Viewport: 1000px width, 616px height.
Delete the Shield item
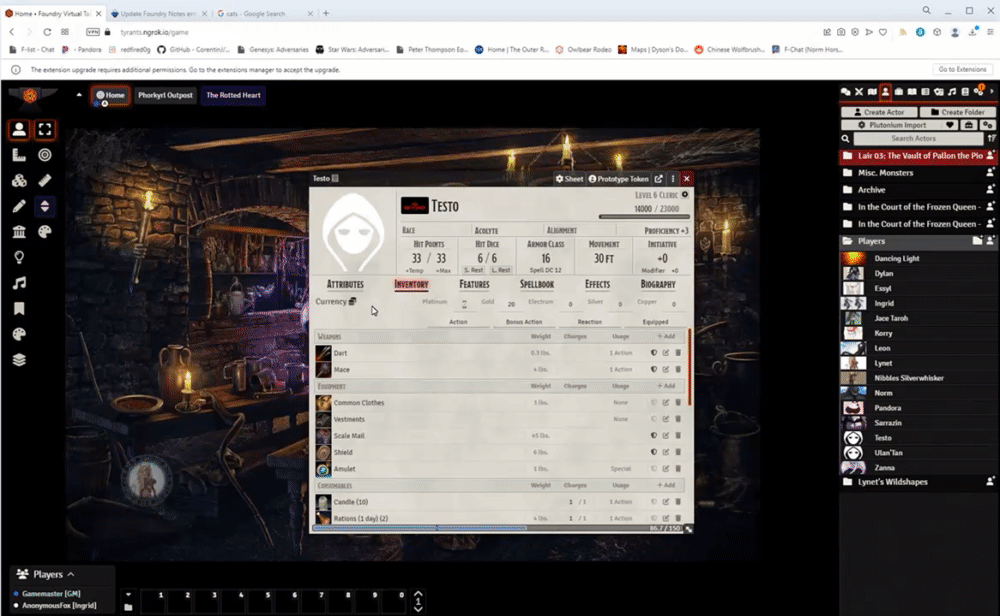tap(678, 452)
